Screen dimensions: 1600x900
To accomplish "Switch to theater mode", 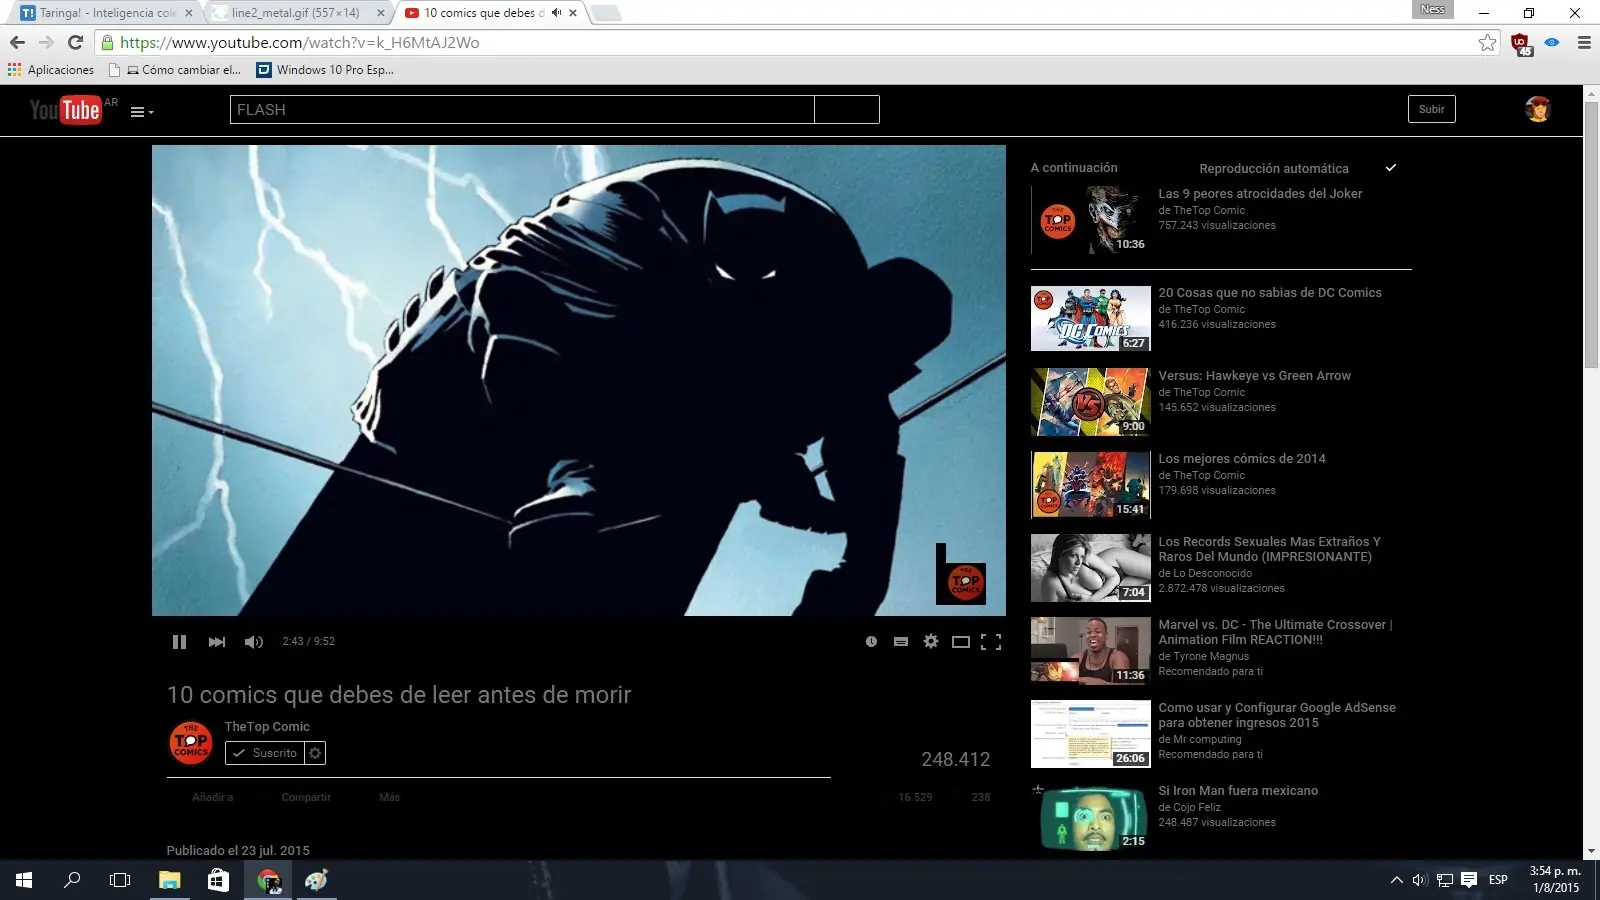I will pos(961,642).
